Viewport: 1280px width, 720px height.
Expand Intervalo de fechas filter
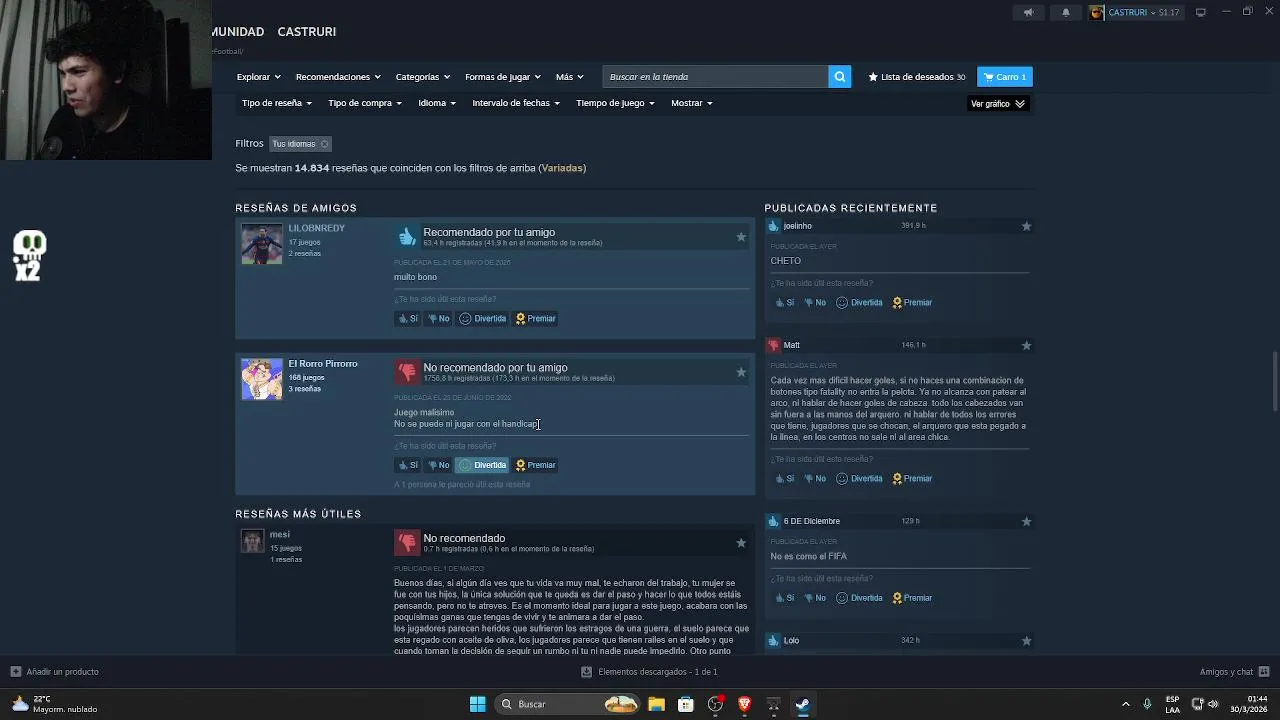pos(516,103)
